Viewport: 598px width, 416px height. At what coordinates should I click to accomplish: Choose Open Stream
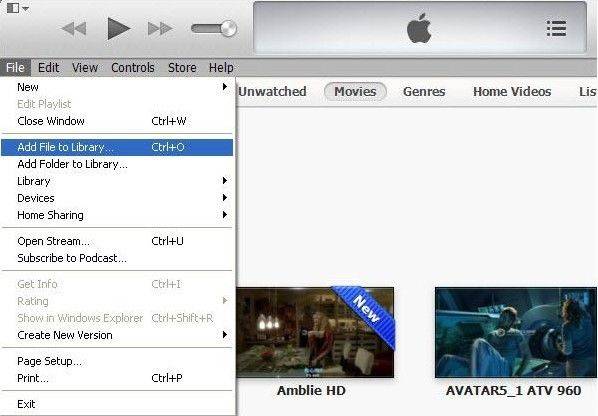(x=117, y=241)
